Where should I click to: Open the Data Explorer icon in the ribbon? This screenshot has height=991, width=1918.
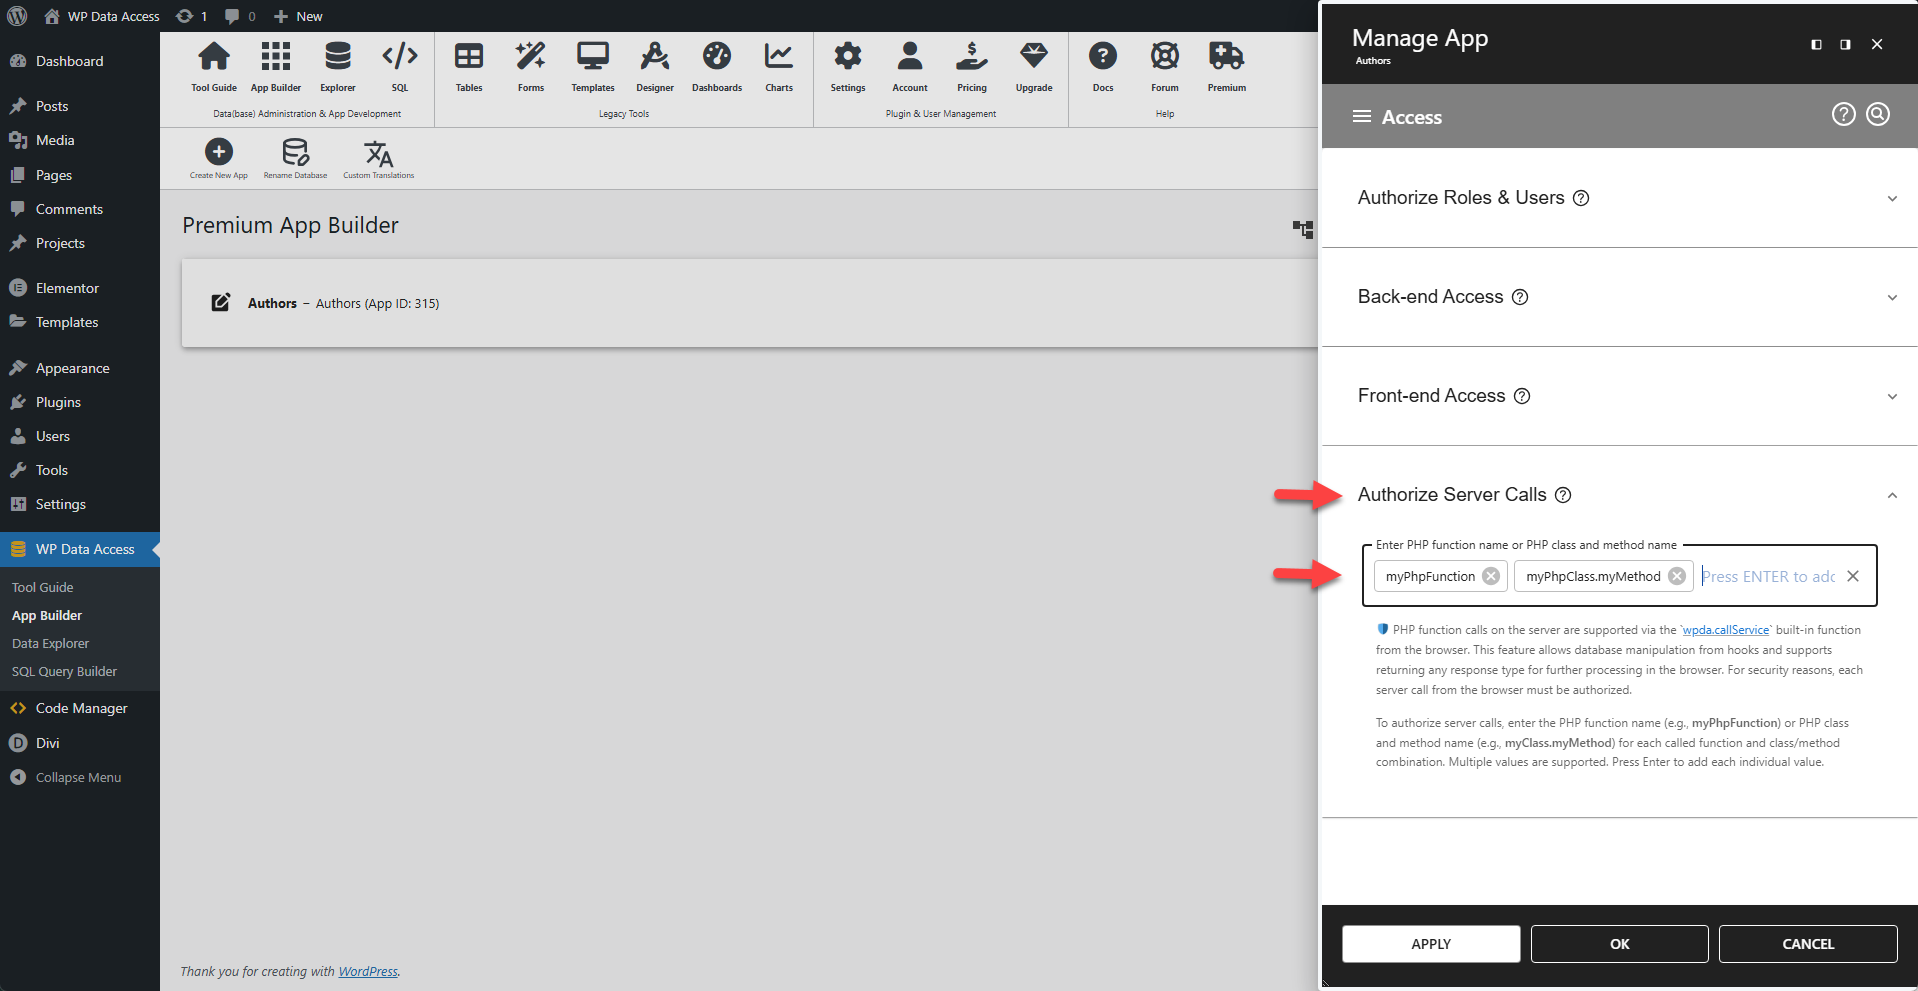coord(337,65)
